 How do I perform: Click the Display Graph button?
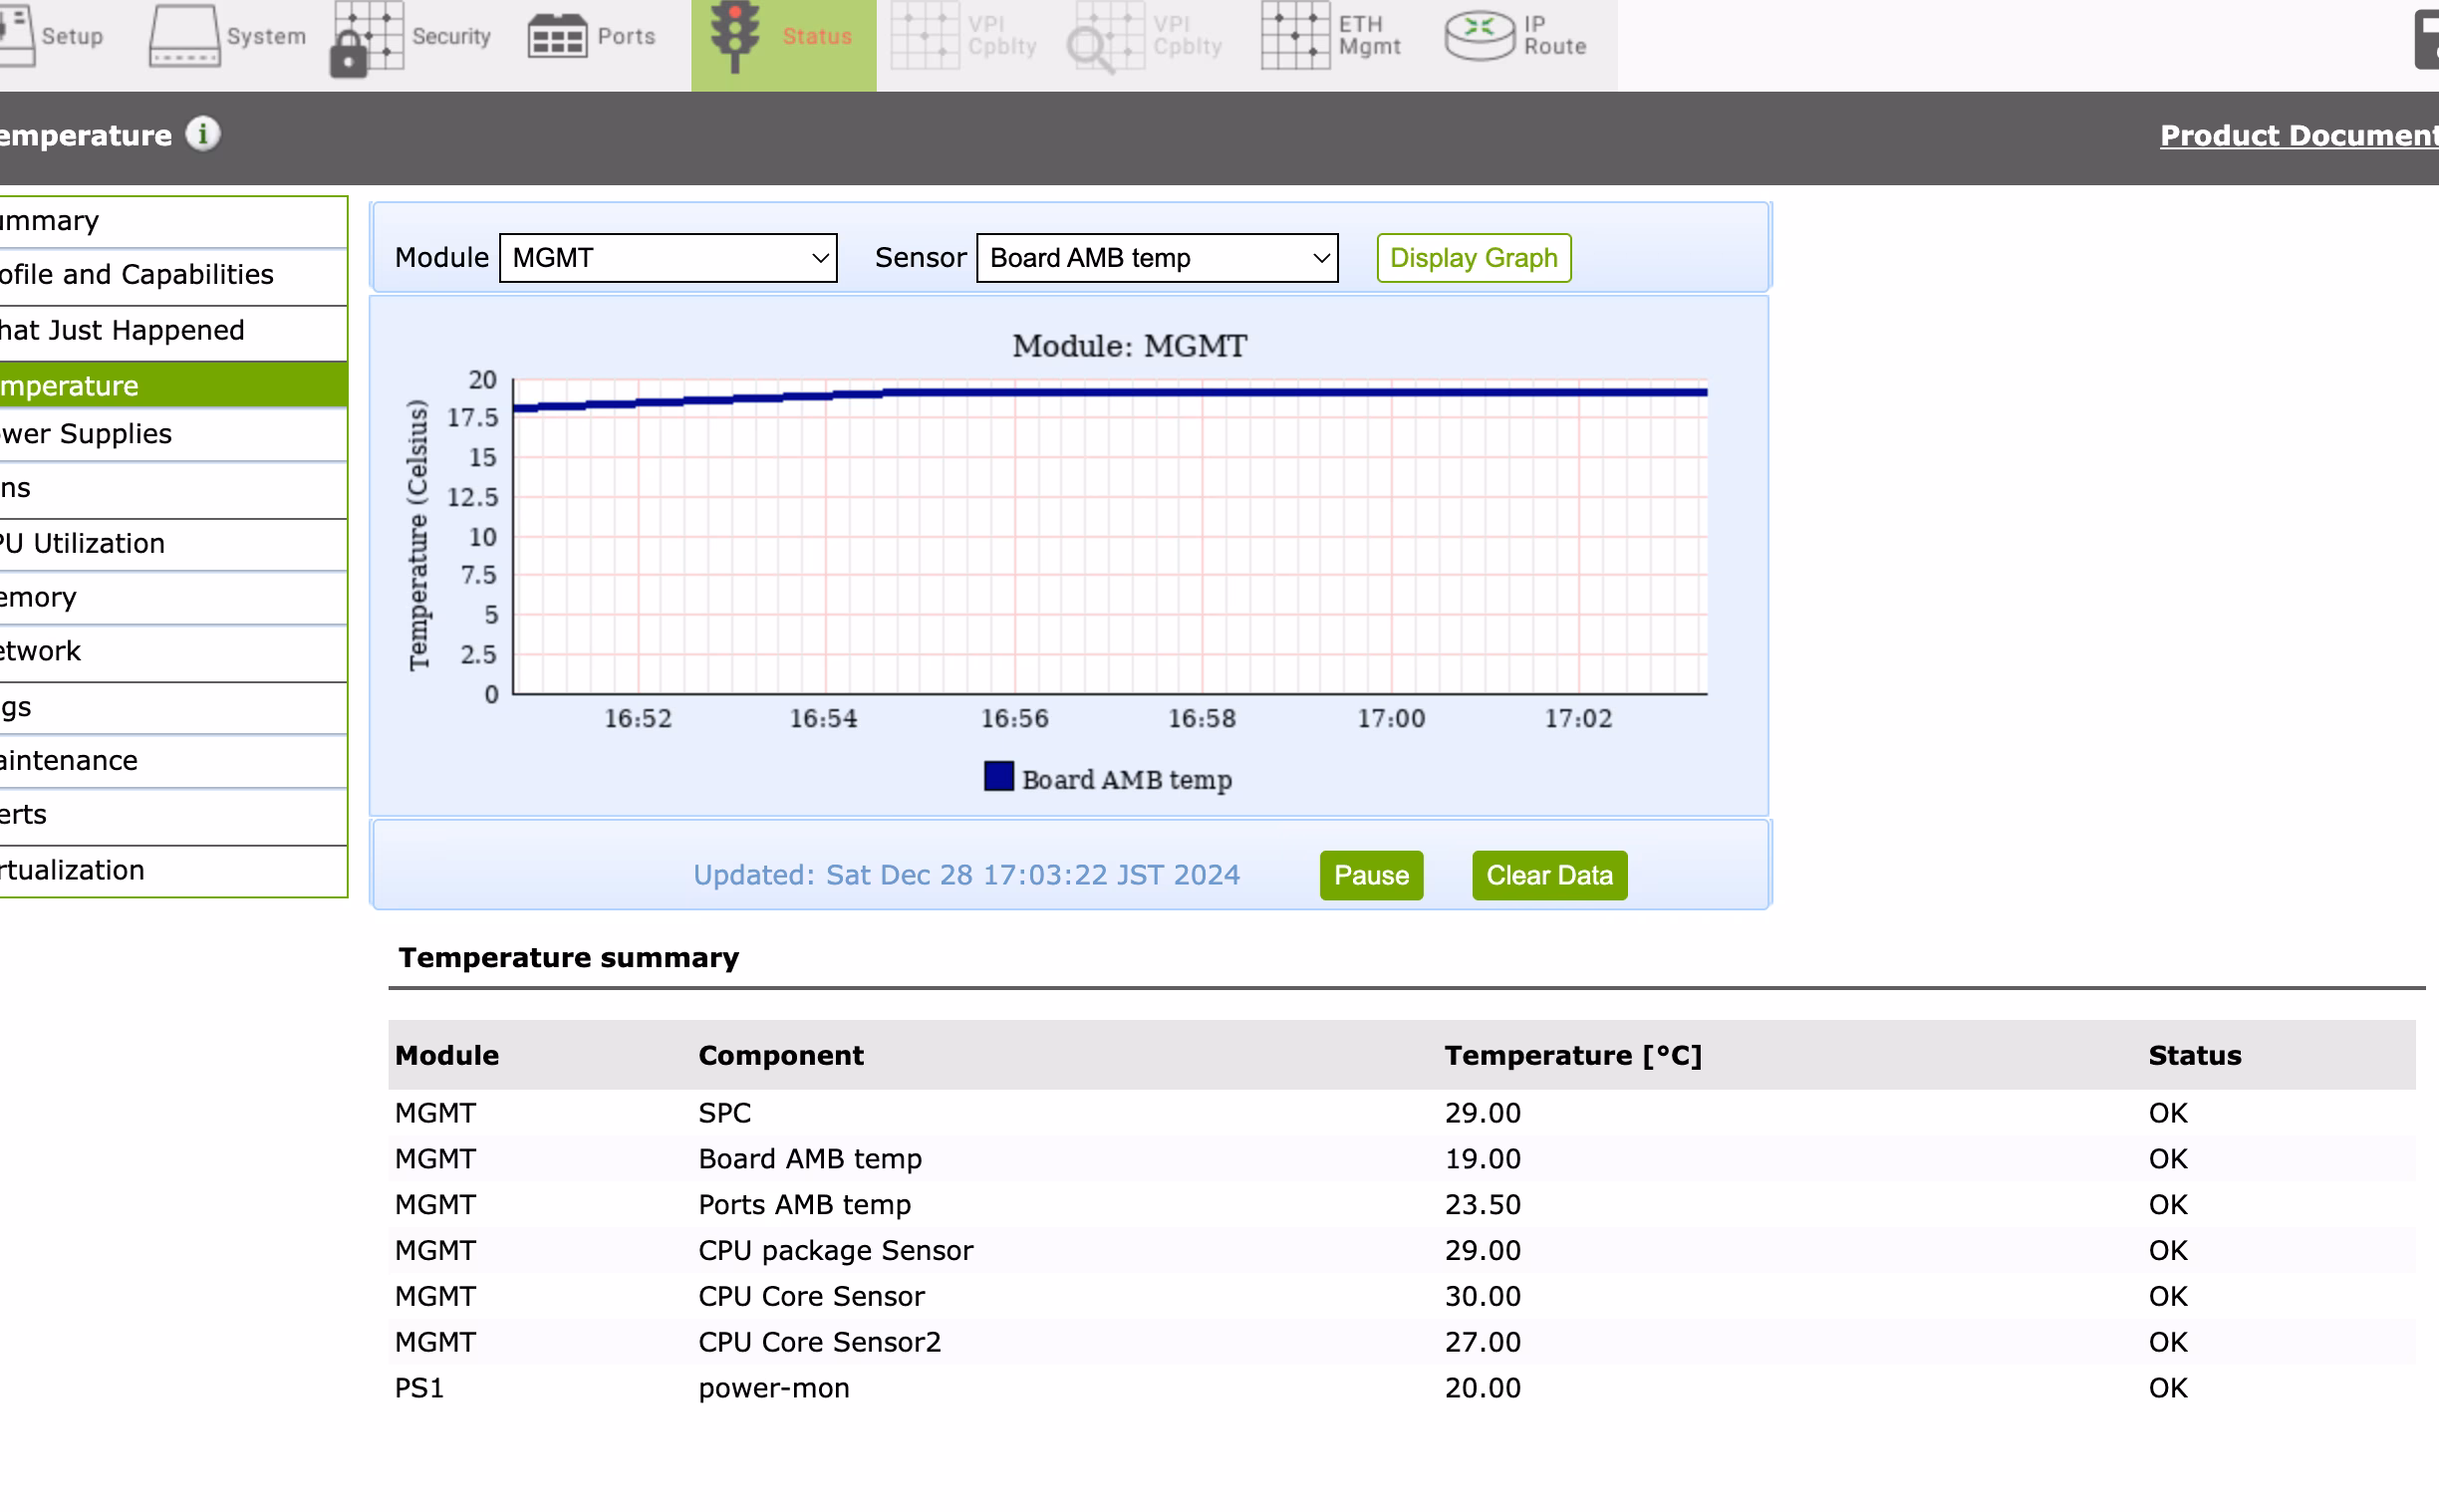pos(1474,258)
